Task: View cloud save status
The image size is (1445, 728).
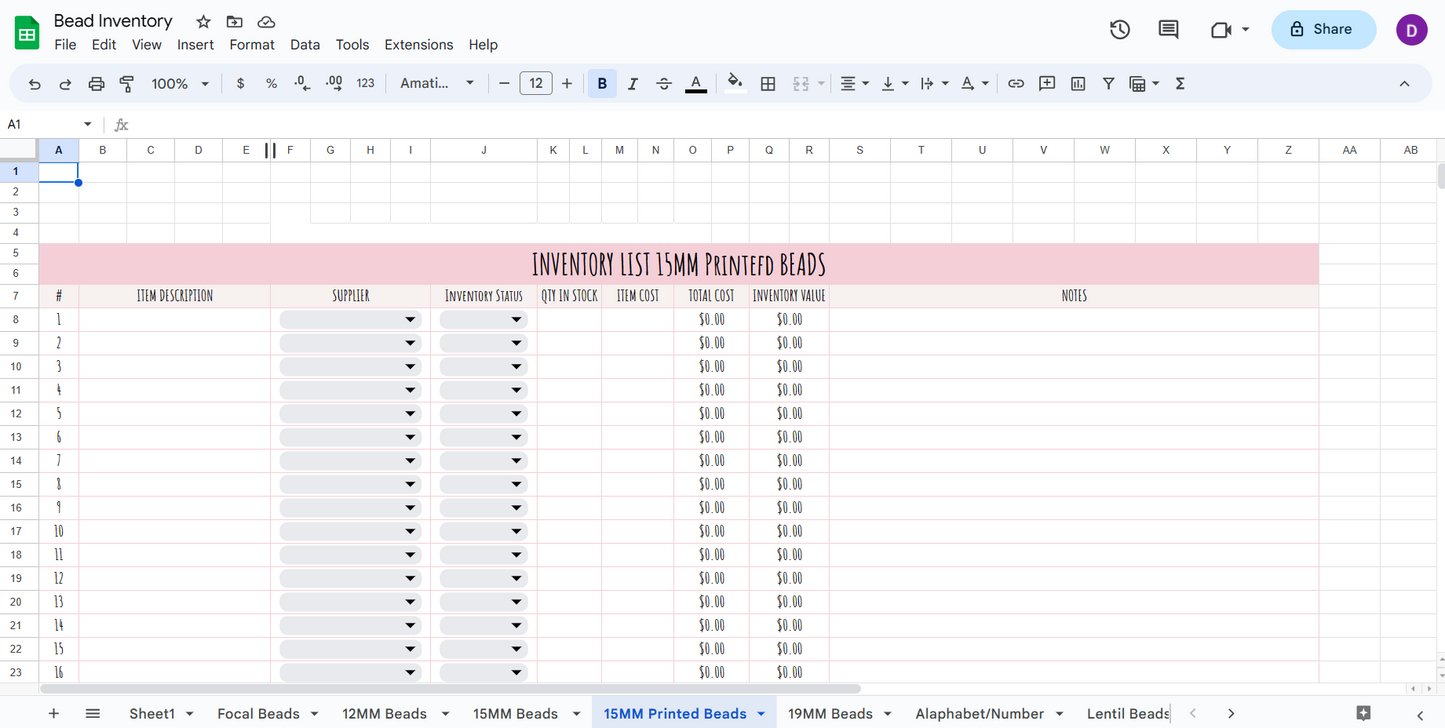Action: point(266,21)
